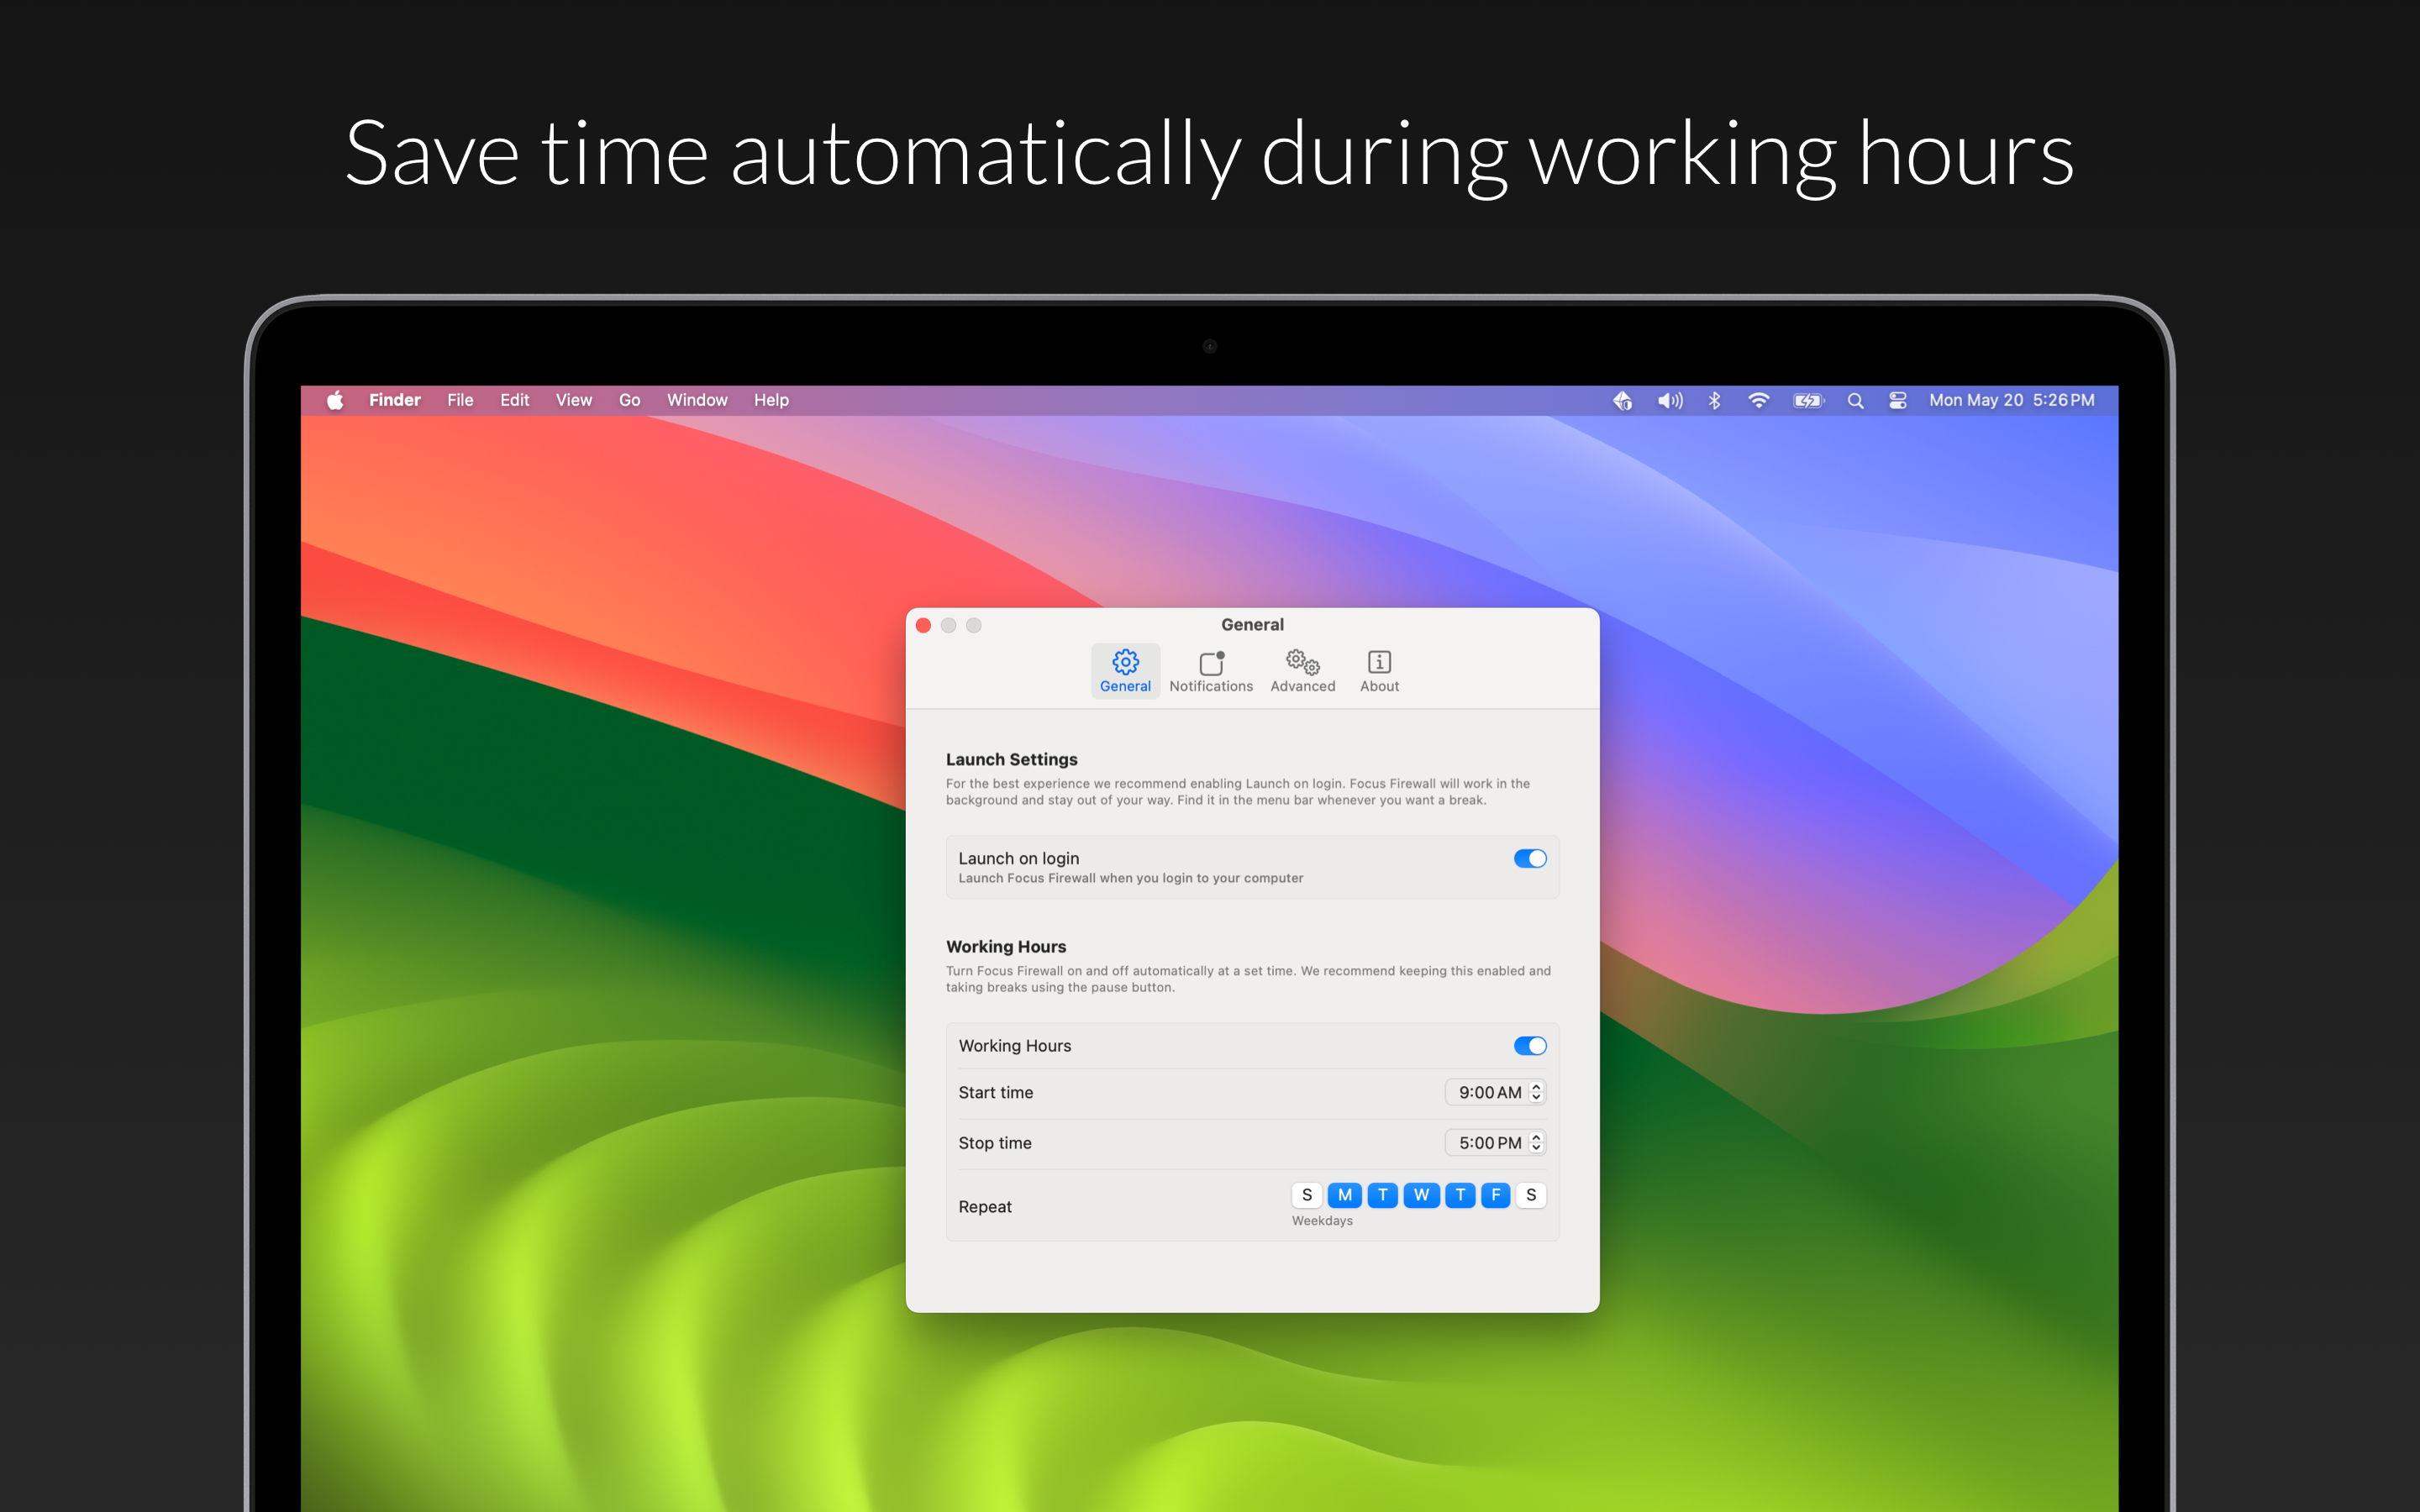Viewport: 2420px width, 1512px height.
Task: Click the Stop time stepper arrows
Action: click(x=1536, y=1142)
